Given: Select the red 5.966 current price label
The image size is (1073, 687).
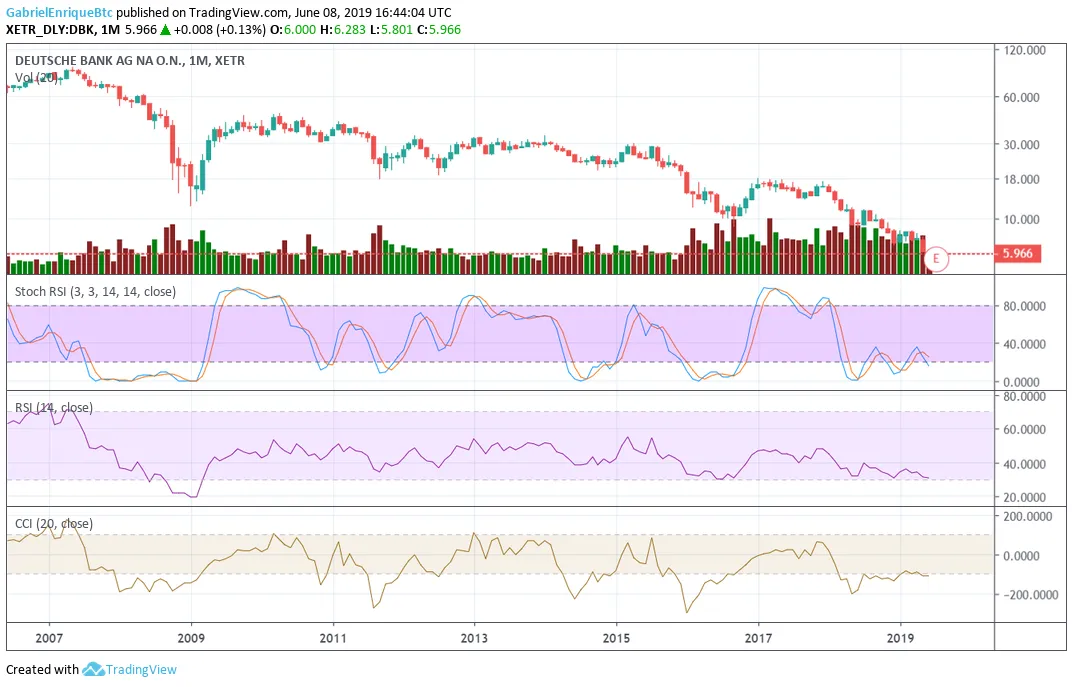Looking at the screenshot, I should tap(1018, 253).
